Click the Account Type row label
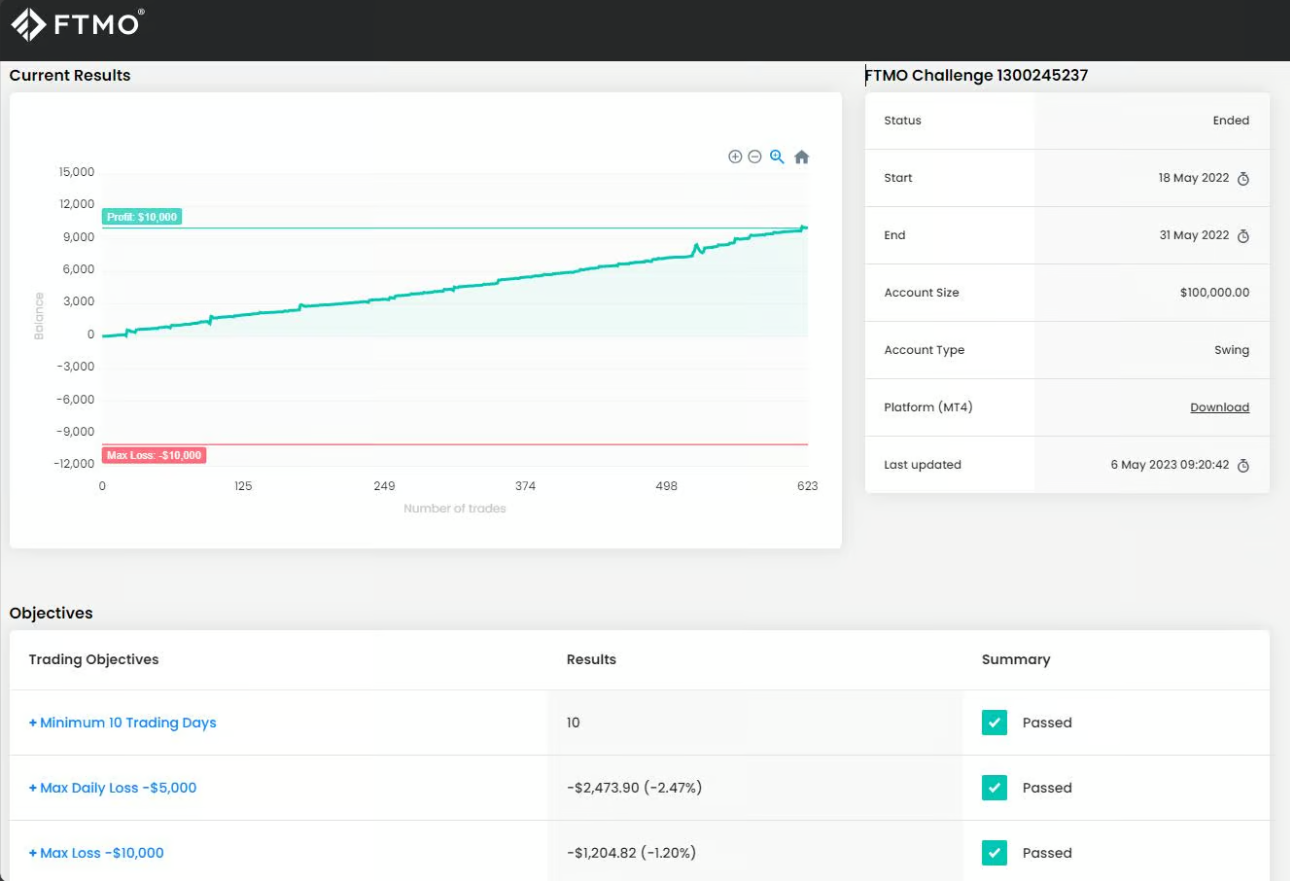The image size is (1290, 881). tap(924, 351)
